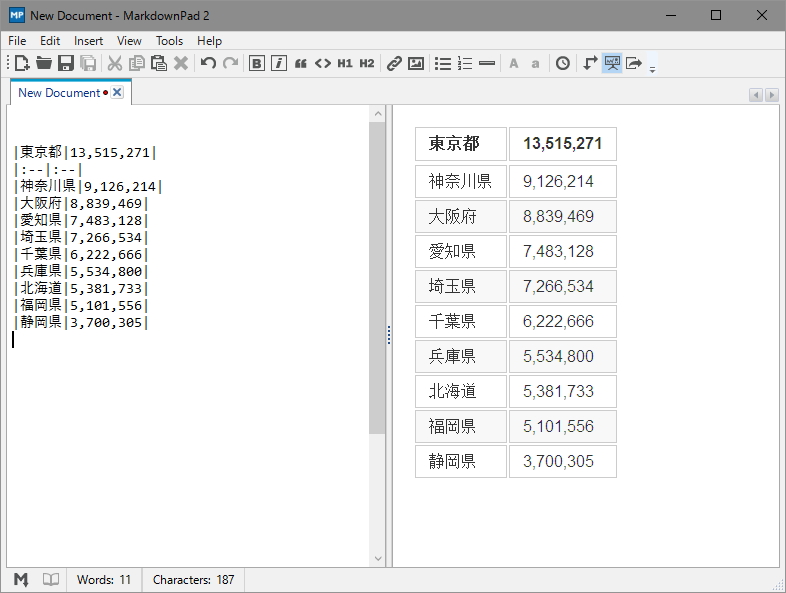Apply Heading 1 style
Screen dimensions: 786x593
[x=345, y=63]
